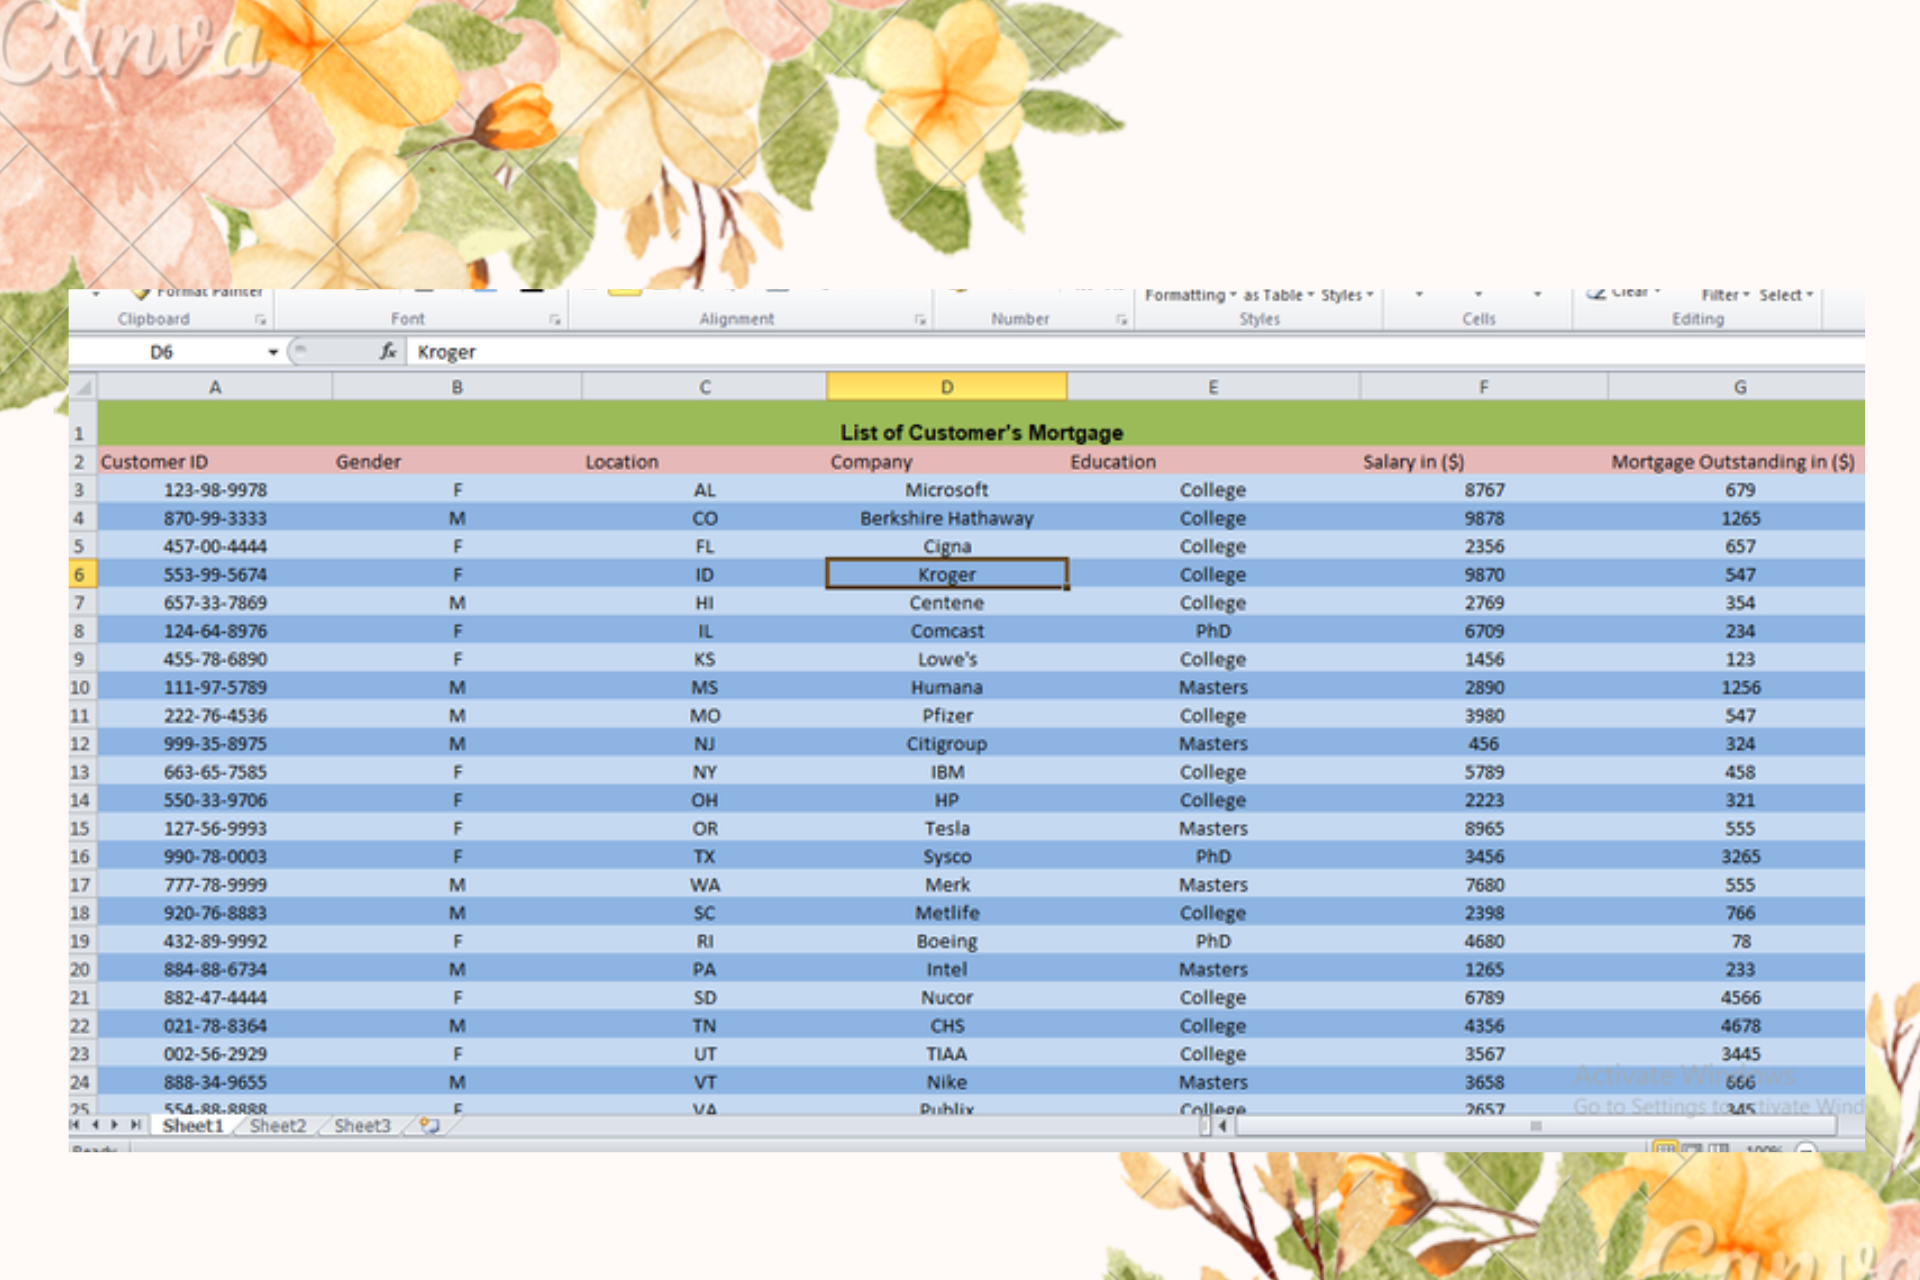This screenshot has width=1920, height=1280.
Task: Open the Alignment group dialog launcher
Action: click(919, 320)
